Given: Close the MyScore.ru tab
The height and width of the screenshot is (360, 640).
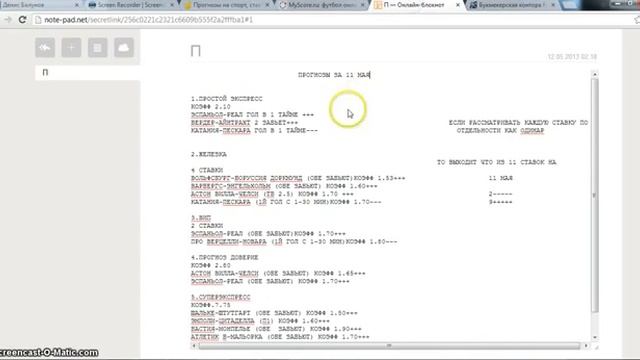Looking at the screenshot, I should tap(363, 5).
